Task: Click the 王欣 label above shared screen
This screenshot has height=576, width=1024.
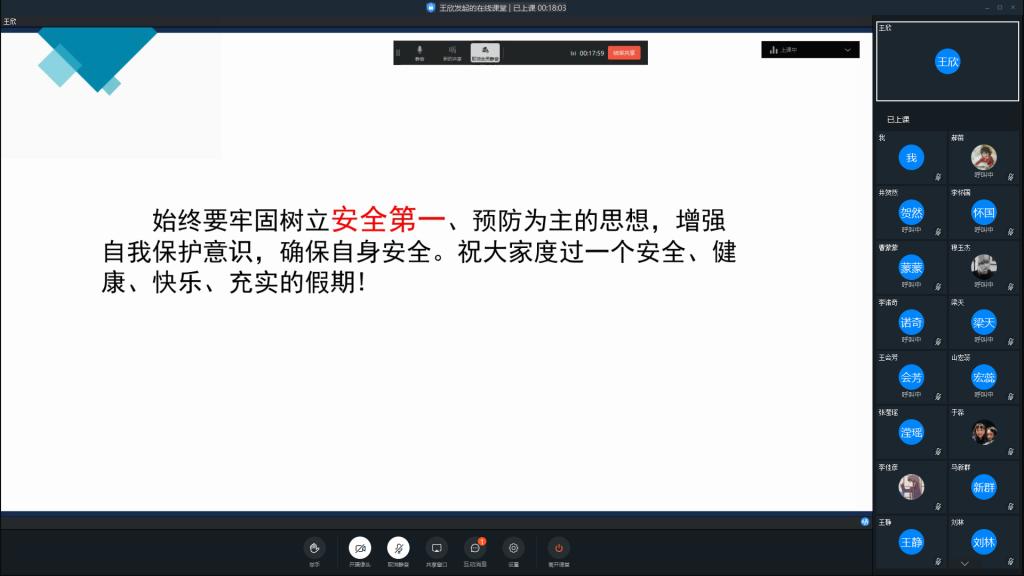Action: click(x=10, y=22)
